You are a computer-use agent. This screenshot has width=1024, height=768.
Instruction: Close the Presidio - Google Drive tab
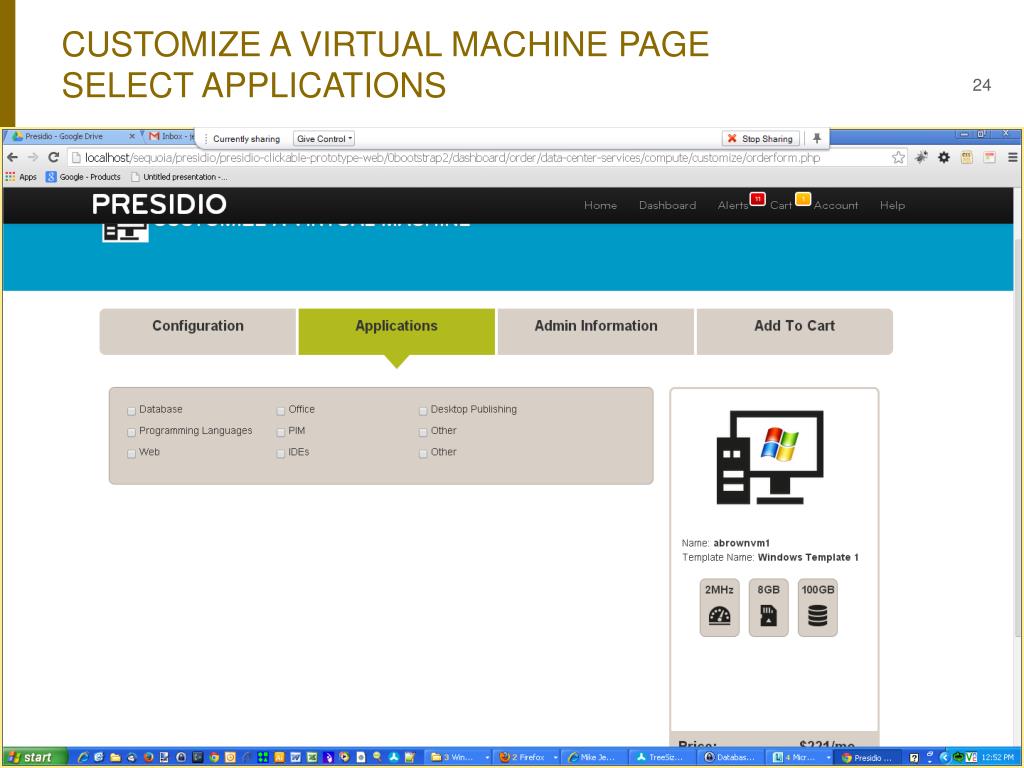[132, 136]
